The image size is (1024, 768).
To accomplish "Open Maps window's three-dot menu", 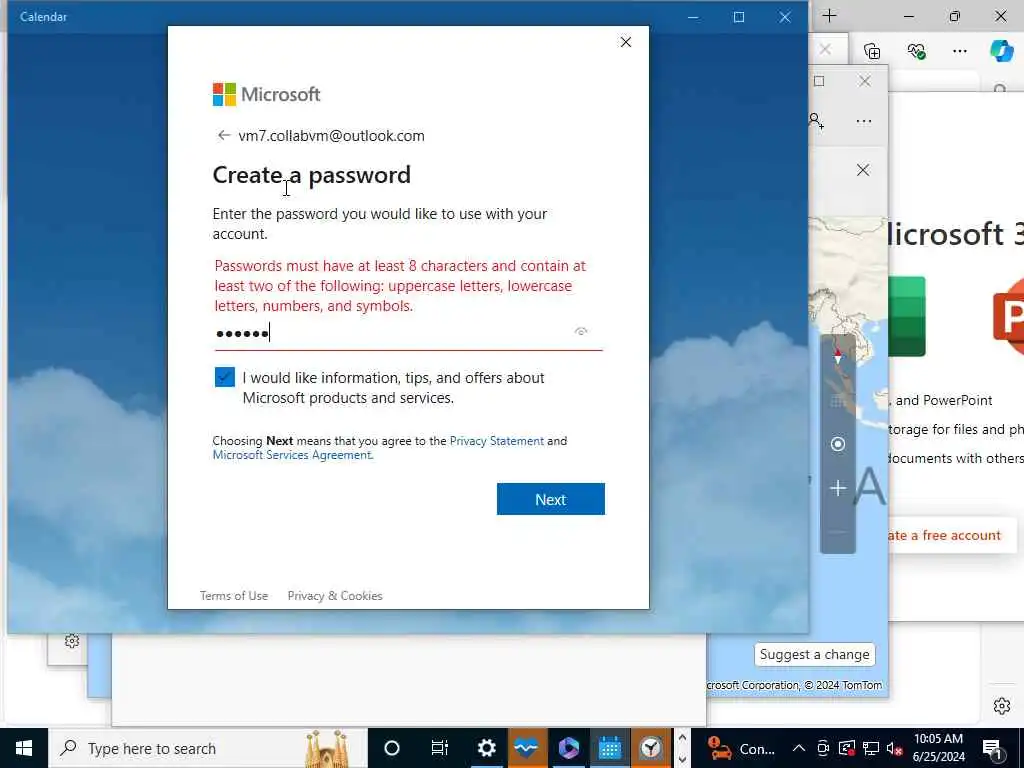I will click(x=863, y=121).
